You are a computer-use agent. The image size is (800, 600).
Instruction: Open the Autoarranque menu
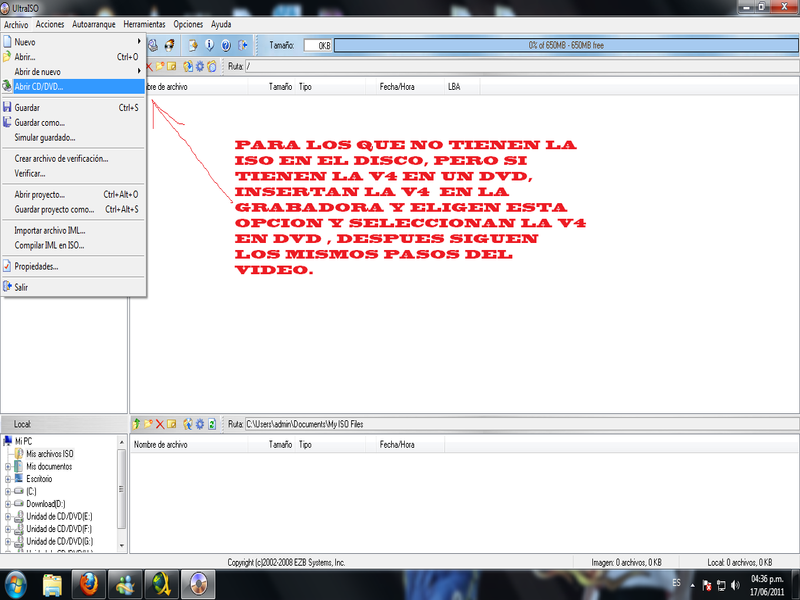coord(94,24)
